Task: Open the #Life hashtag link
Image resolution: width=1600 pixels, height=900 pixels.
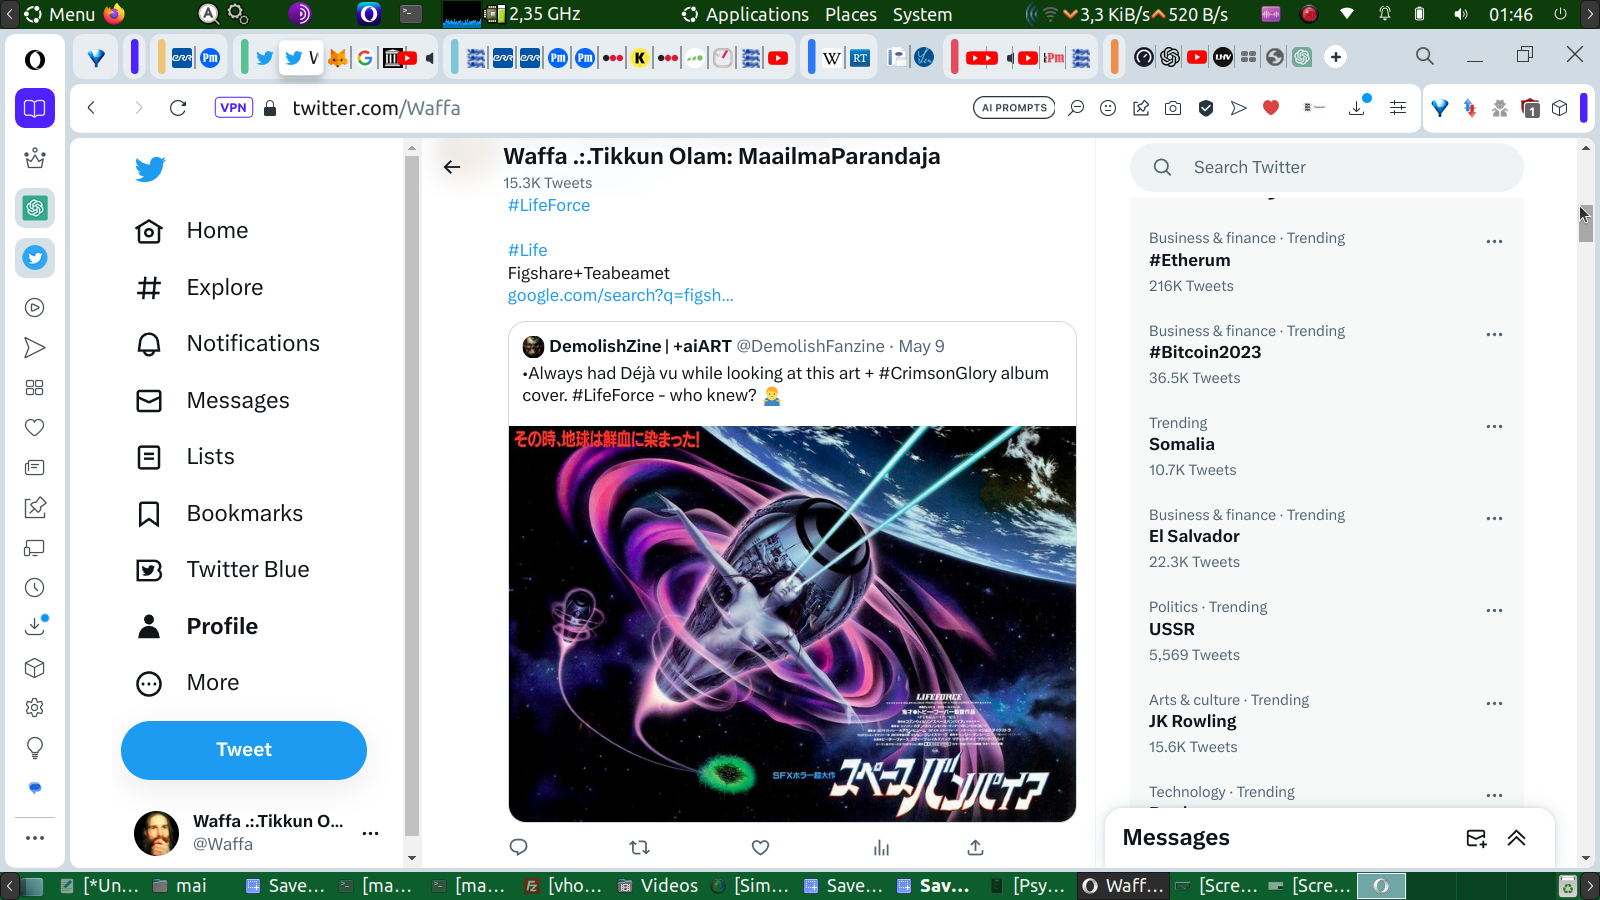Action: (x=527, y=250)
